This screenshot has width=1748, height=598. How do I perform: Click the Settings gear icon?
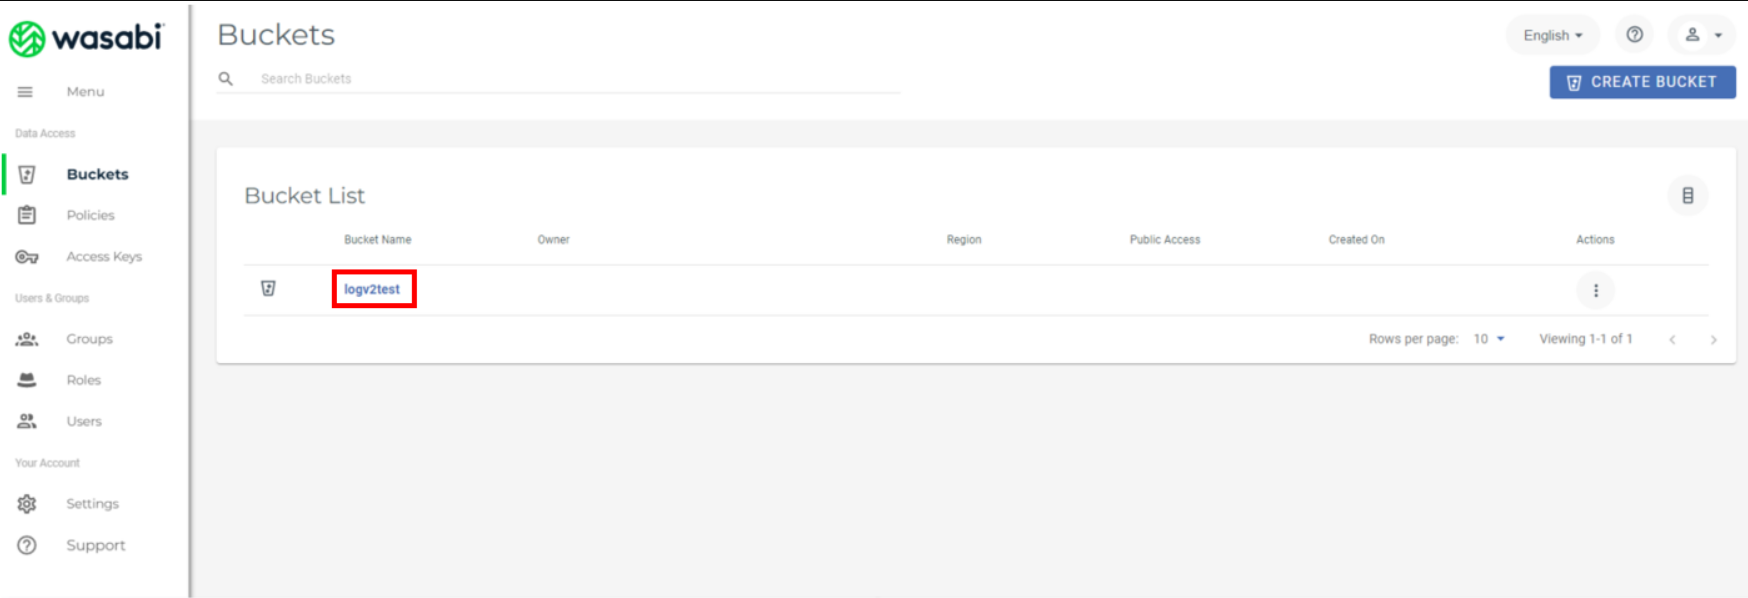coord(27,504)
